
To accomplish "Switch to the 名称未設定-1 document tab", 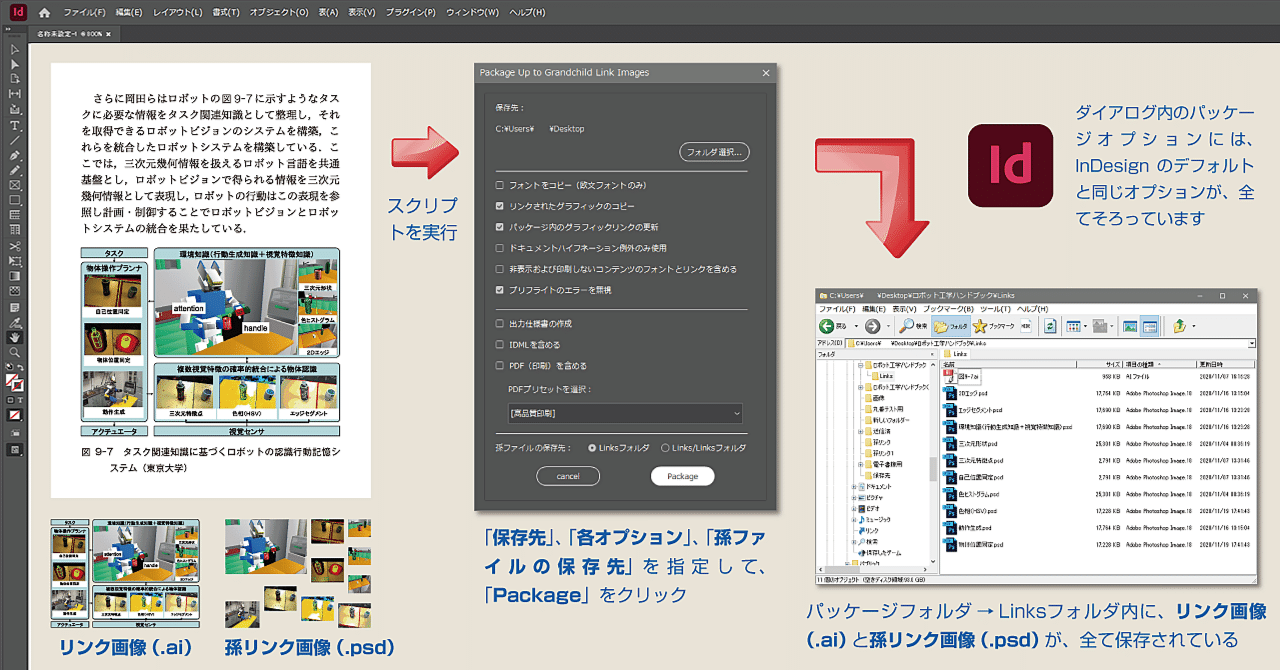I will click(55, 32).
